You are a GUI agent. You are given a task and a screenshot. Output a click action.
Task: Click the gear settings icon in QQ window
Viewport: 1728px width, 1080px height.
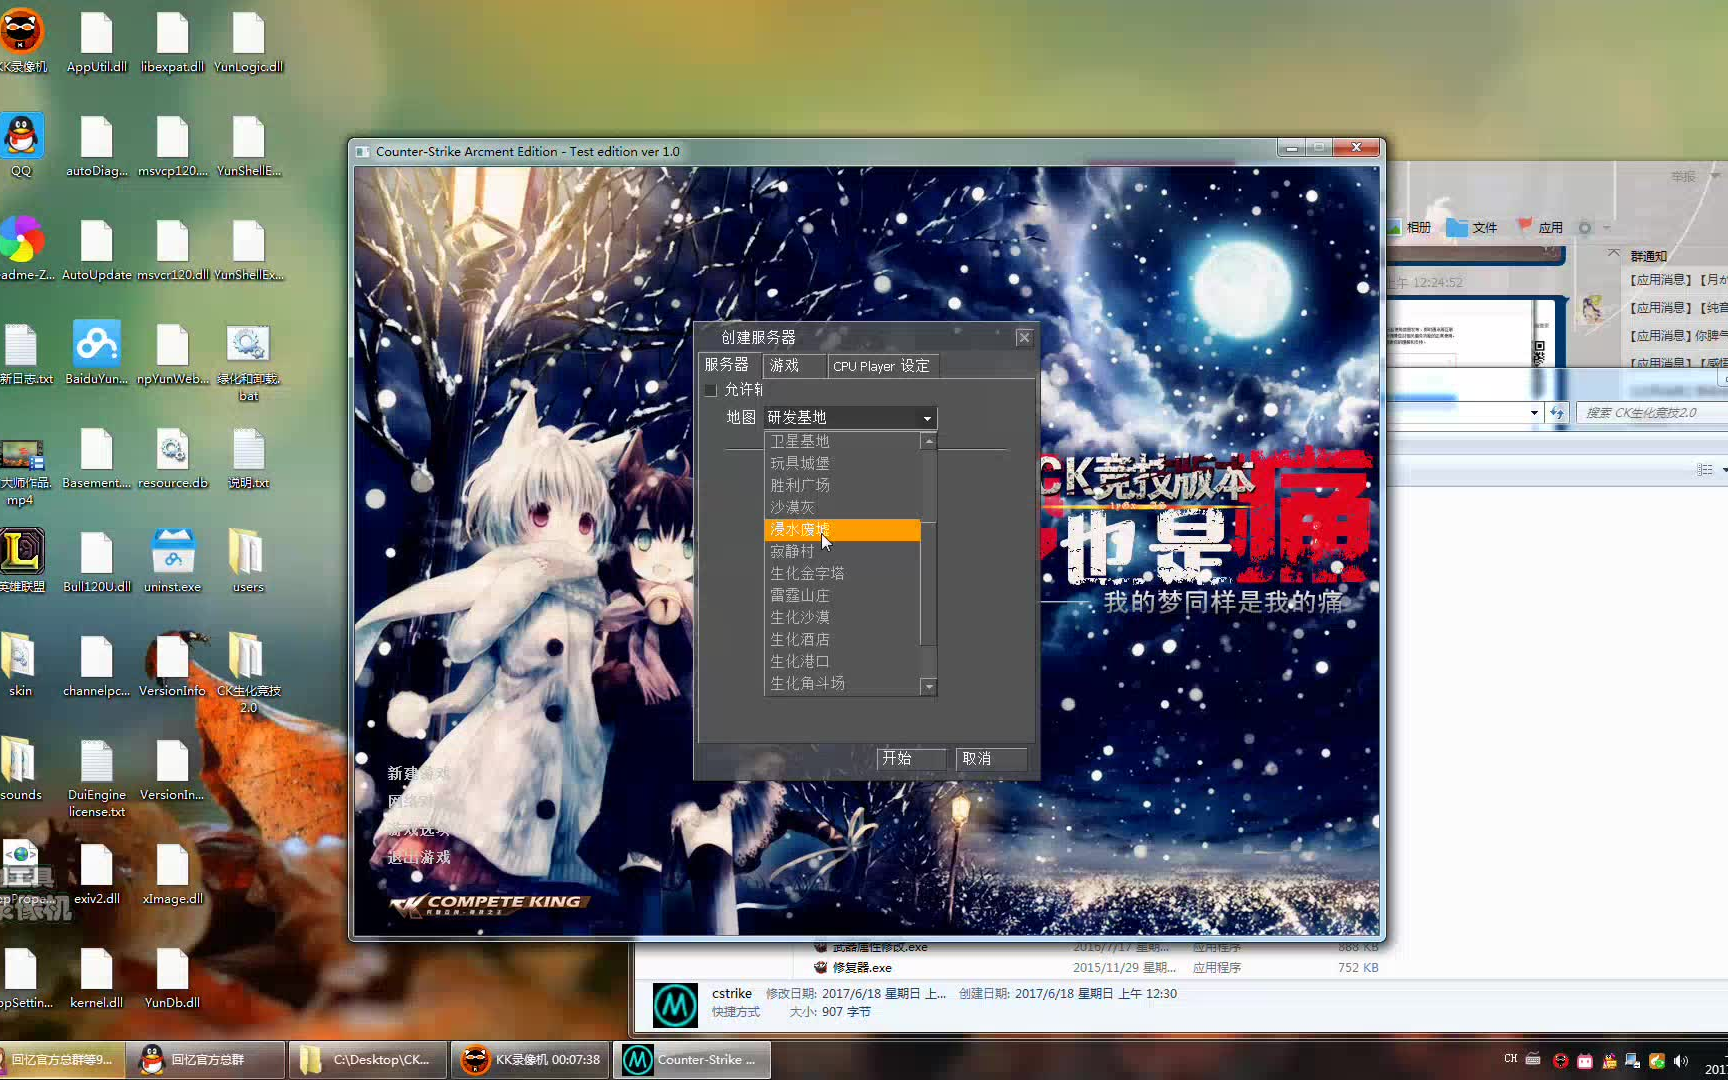click(1585, 228)
